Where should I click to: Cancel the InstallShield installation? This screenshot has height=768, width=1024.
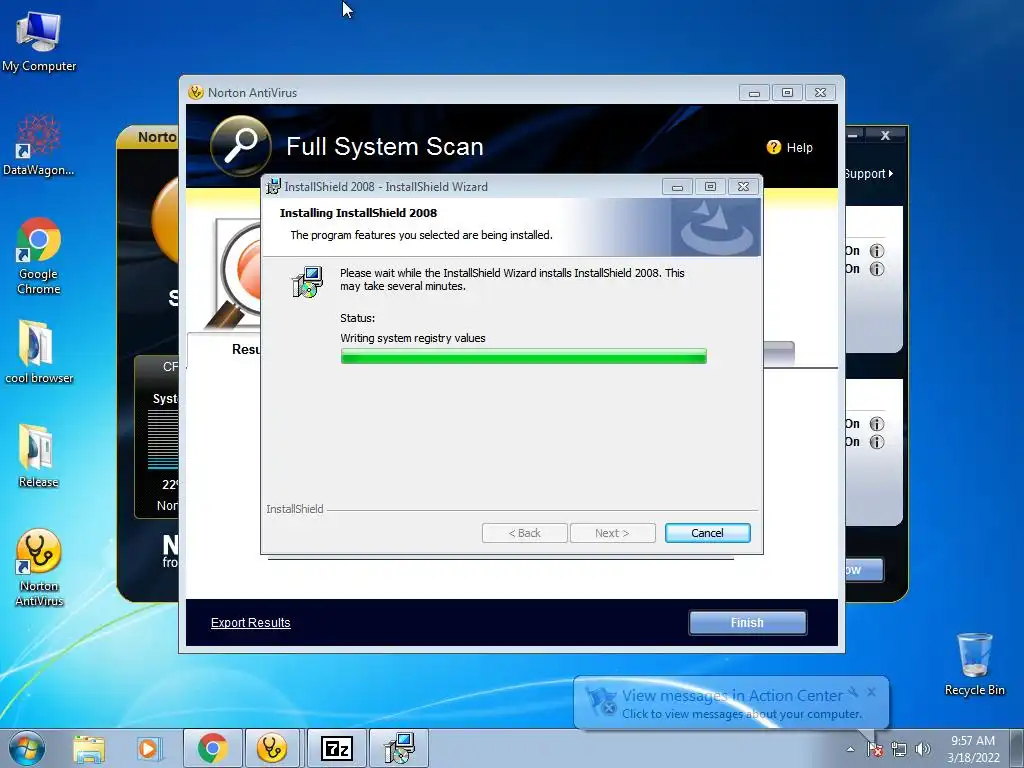pos(707,533)
